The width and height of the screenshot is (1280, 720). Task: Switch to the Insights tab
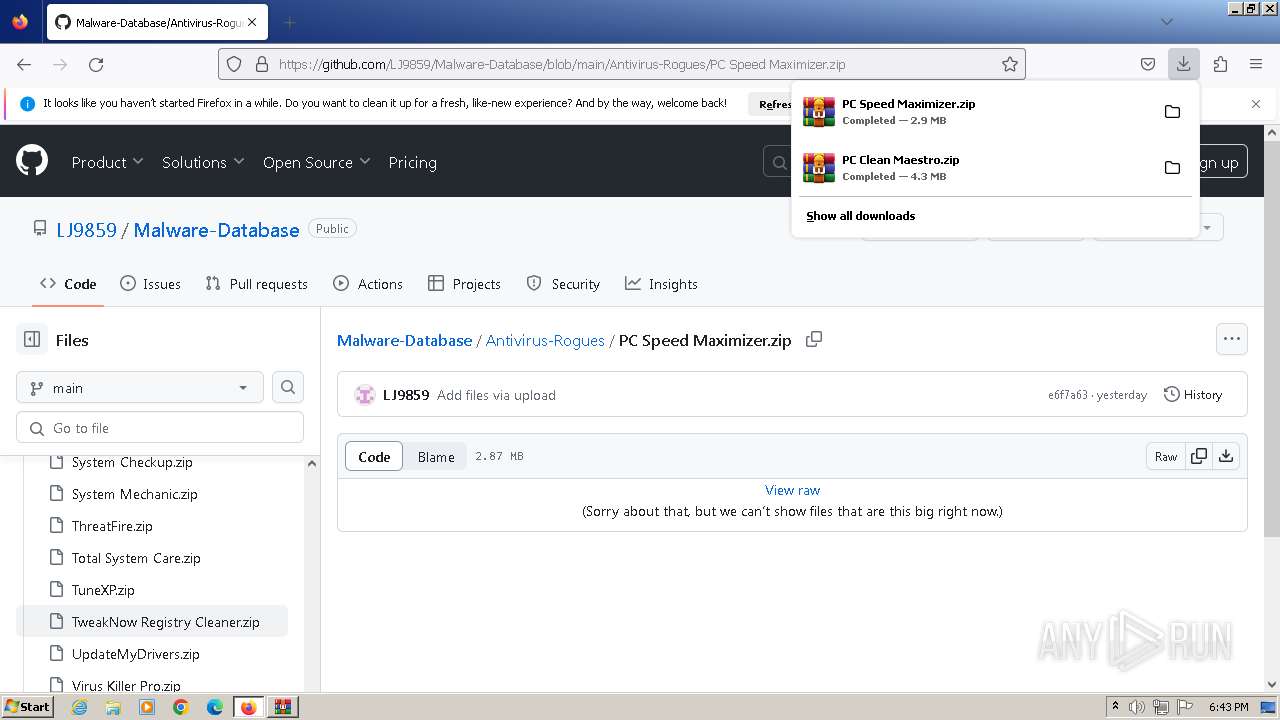click(661, 284)
